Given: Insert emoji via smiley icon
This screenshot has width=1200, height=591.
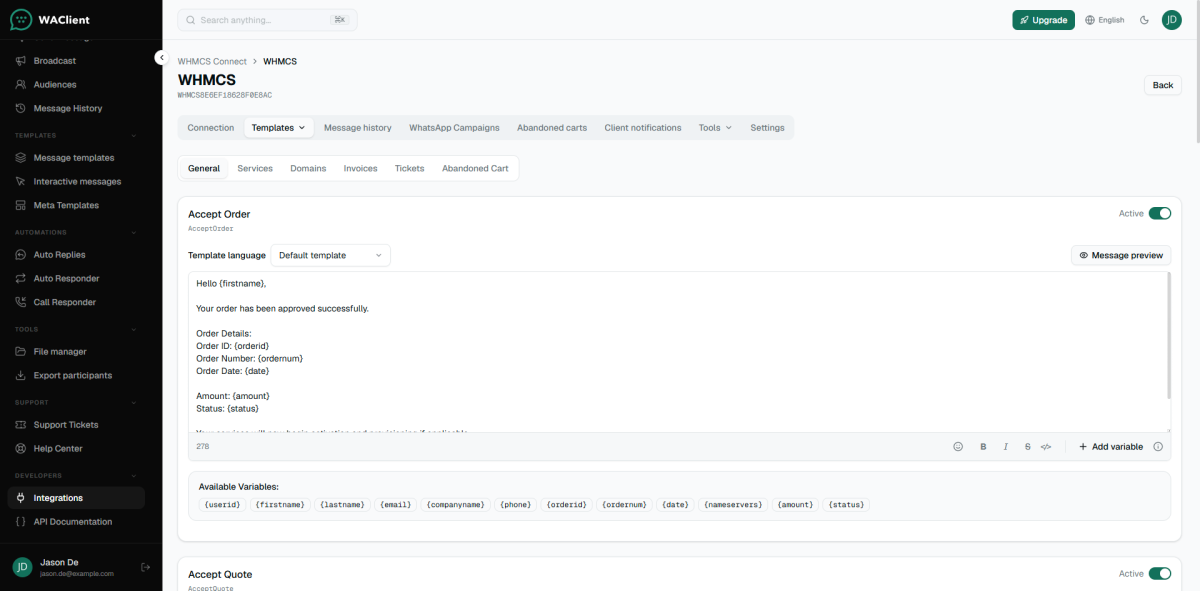Looking at the screenshot, I should pos(958,447).
